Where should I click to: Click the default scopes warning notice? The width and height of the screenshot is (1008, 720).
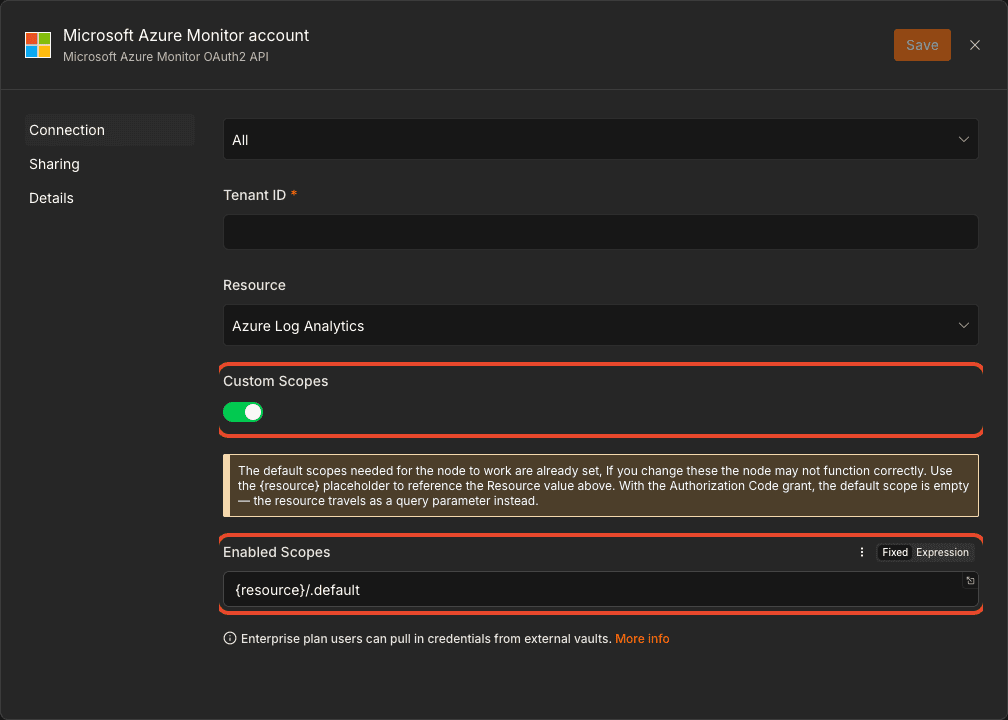pos(600,485)
